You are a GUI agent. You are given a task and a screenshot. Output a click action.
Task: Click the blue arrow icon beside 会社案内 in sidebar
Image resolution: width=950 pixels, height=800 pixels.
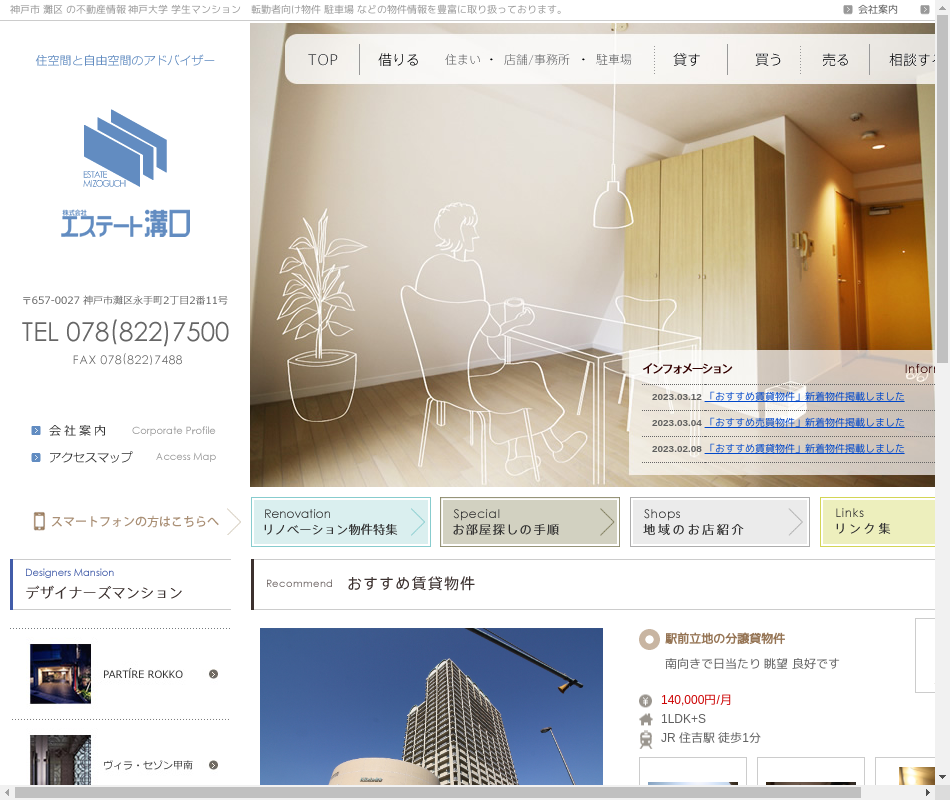coord(36,431)
